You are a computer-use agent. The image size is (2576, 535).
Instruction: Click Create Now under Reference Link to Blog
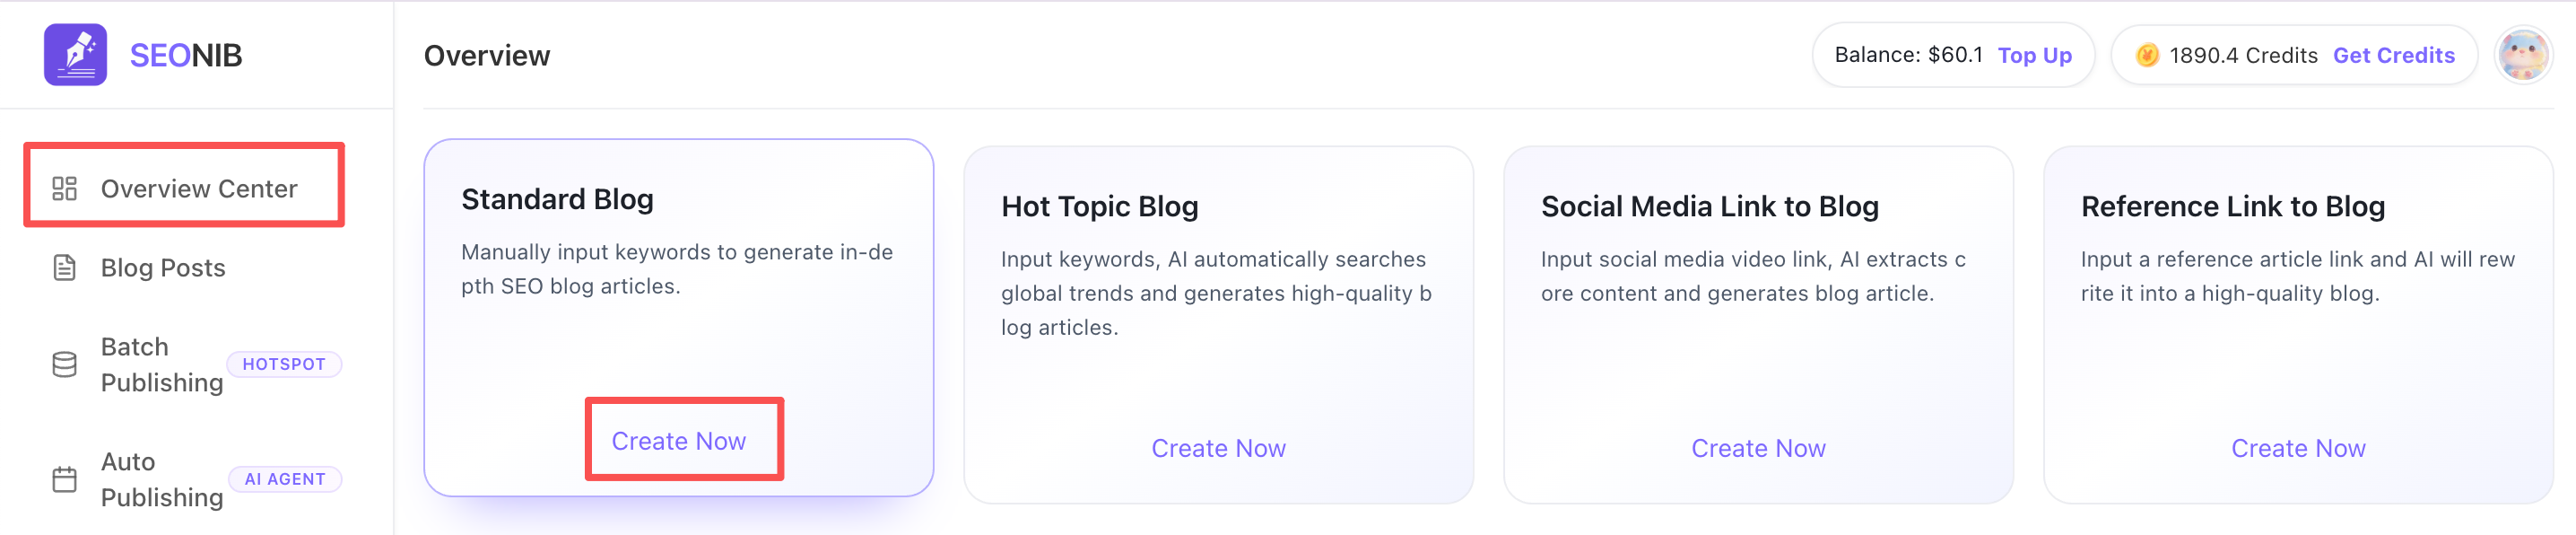[2298, 448]
